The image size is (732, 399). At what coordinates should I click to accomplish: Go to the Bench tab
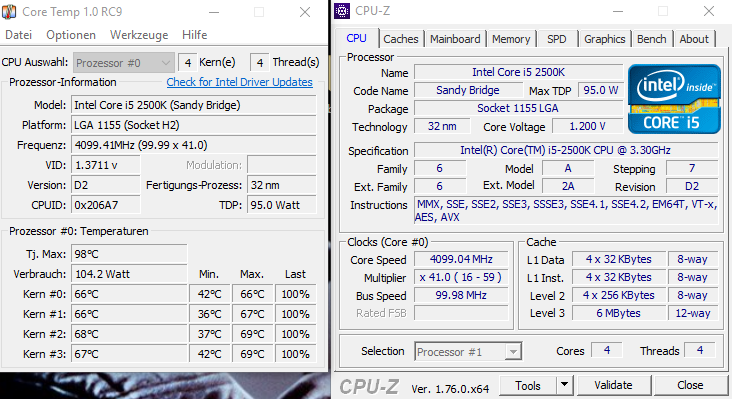click(652, 39)
